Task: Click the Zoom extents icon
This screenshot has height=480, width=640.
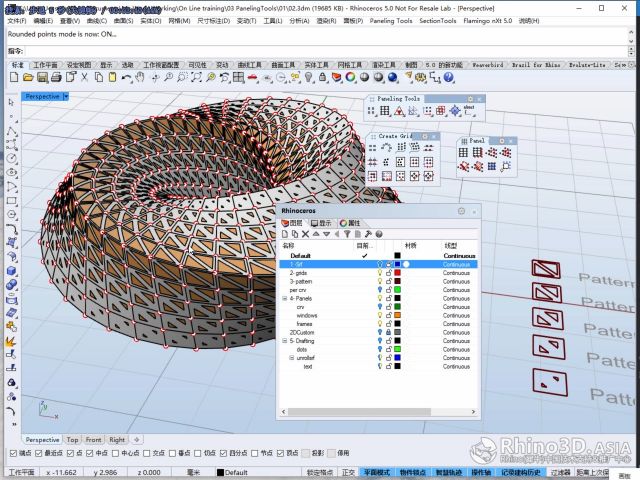Action: pyautogui.click(x=196, y=77)
